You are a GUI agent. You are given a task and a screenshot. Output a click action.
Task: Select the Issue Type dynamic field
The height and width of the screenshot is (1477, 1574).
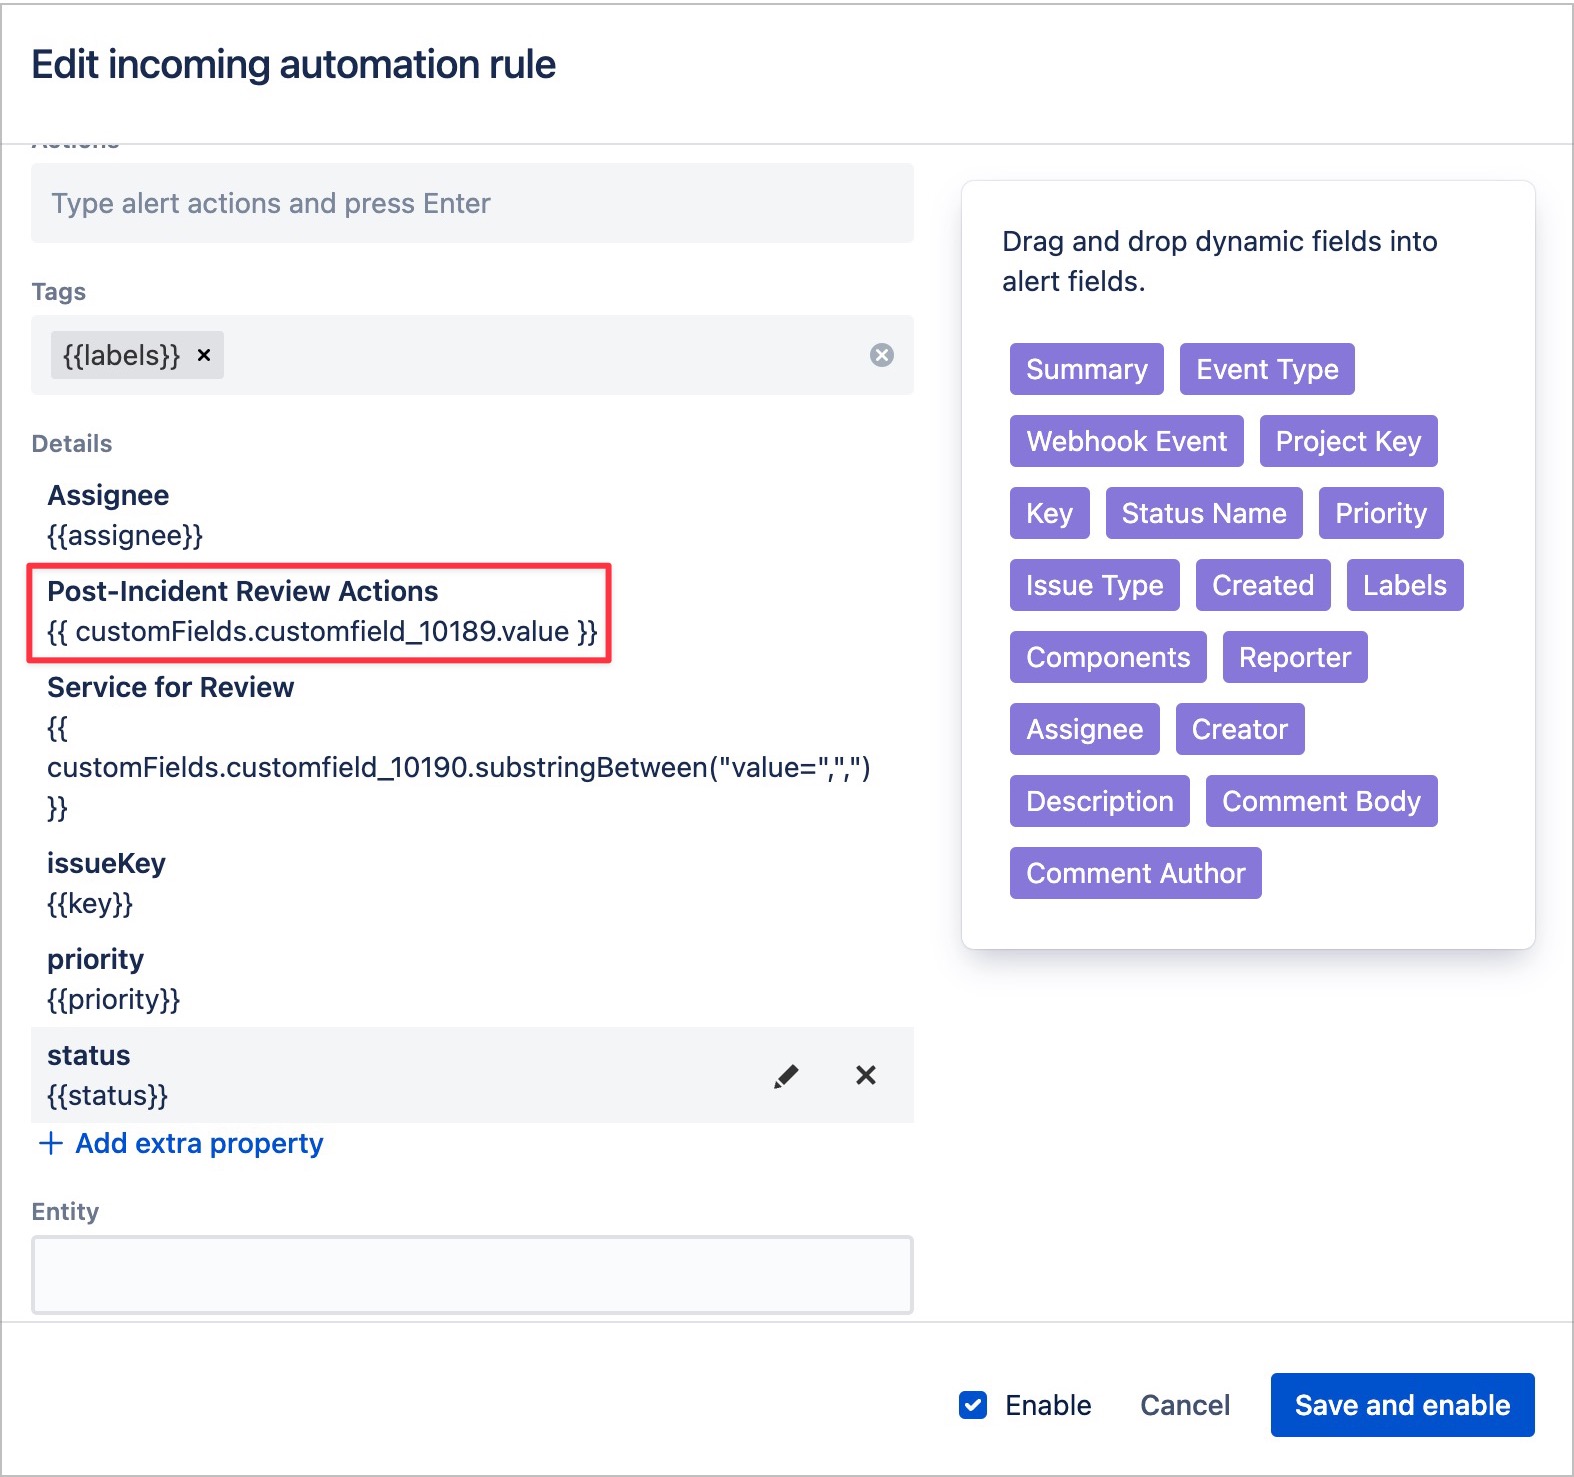pyautogui.click(x=1094, y=585)
